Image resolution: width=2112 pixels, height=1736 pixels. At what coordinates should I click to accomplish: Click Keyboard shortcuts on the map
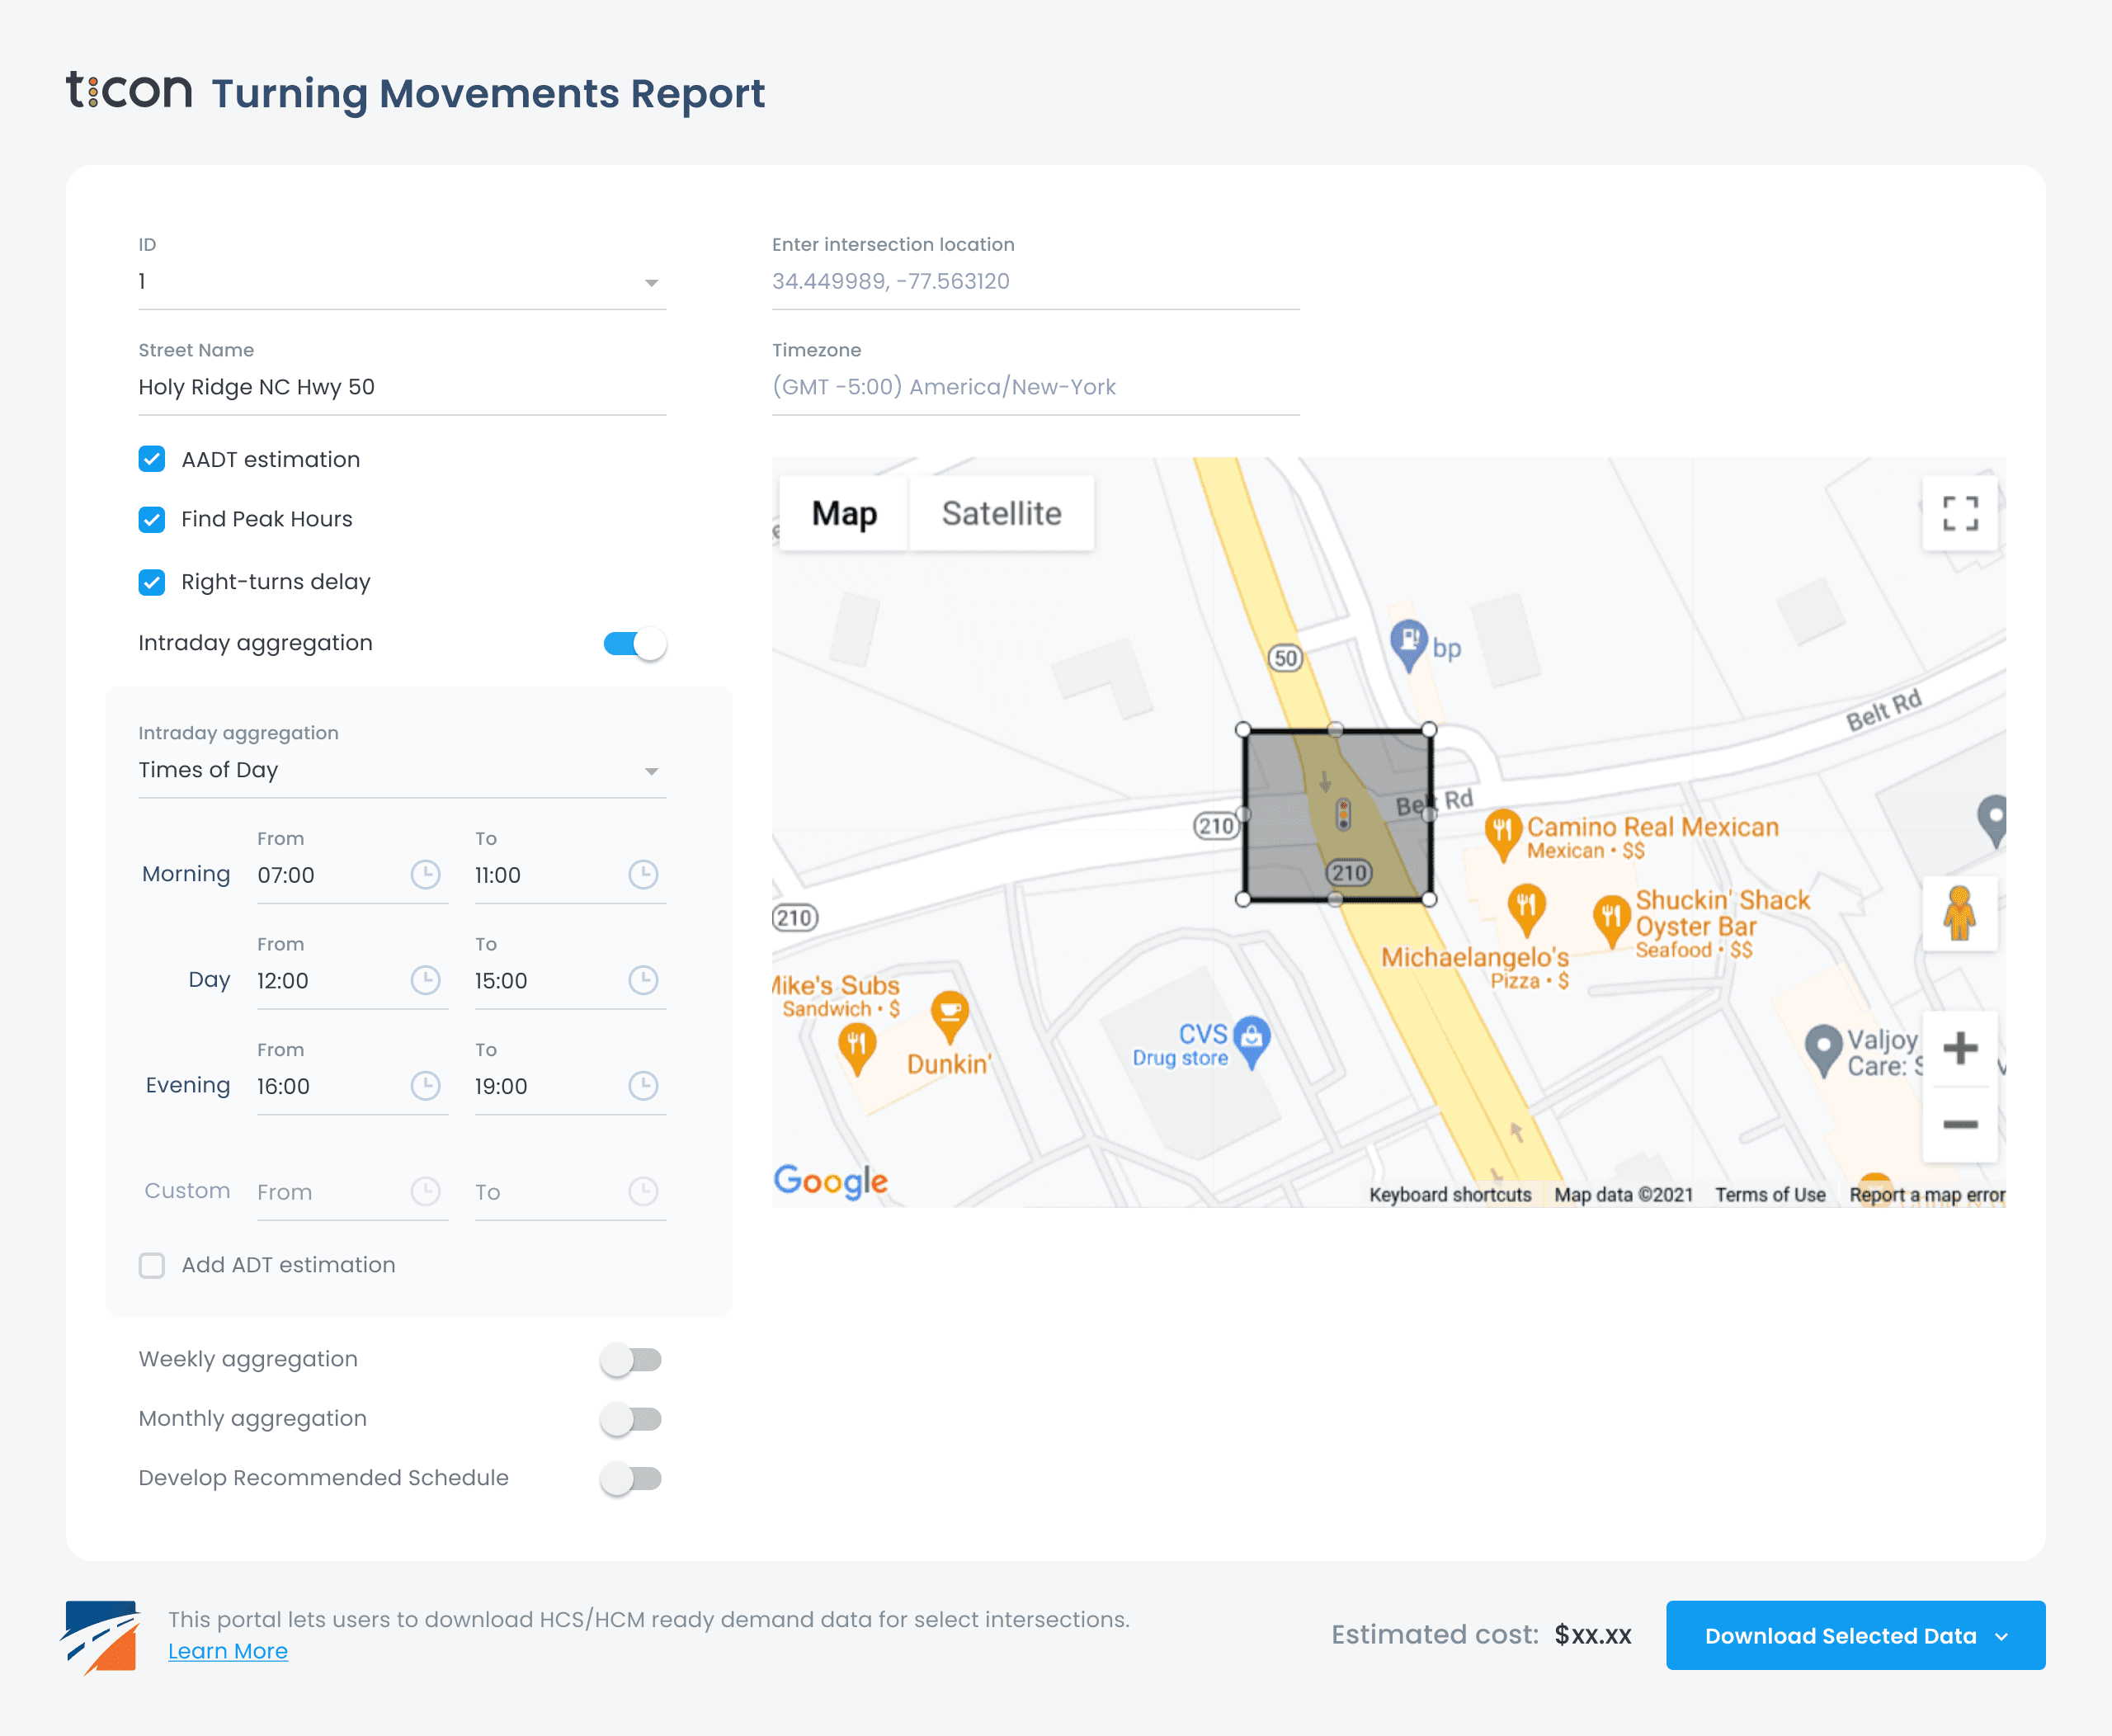[1450, 1194]
